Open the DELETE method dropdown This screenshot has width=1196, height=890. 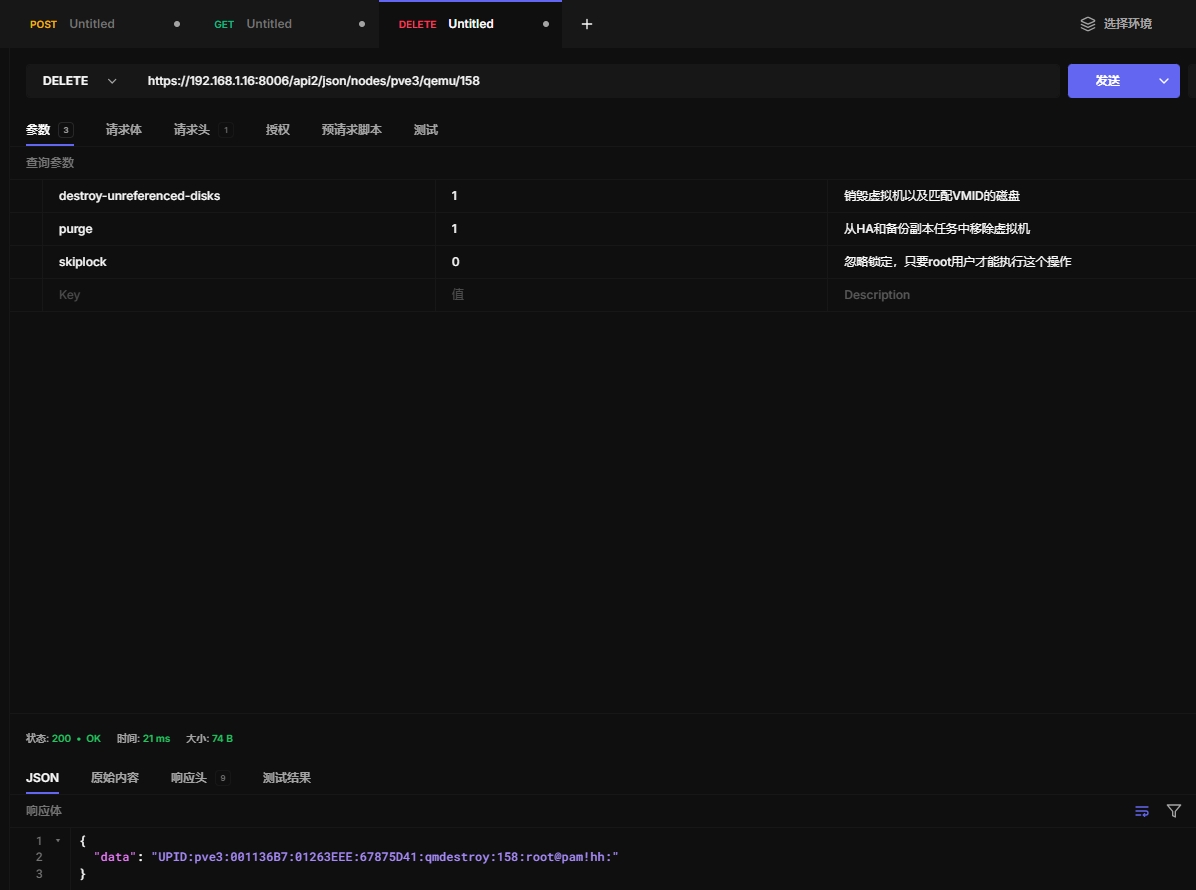click(79, 81)
